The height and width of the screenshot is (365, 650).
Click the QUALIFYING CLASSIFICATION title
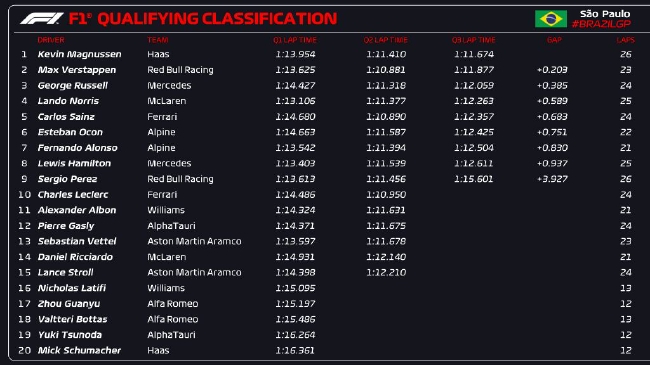(x=217, y=19)
